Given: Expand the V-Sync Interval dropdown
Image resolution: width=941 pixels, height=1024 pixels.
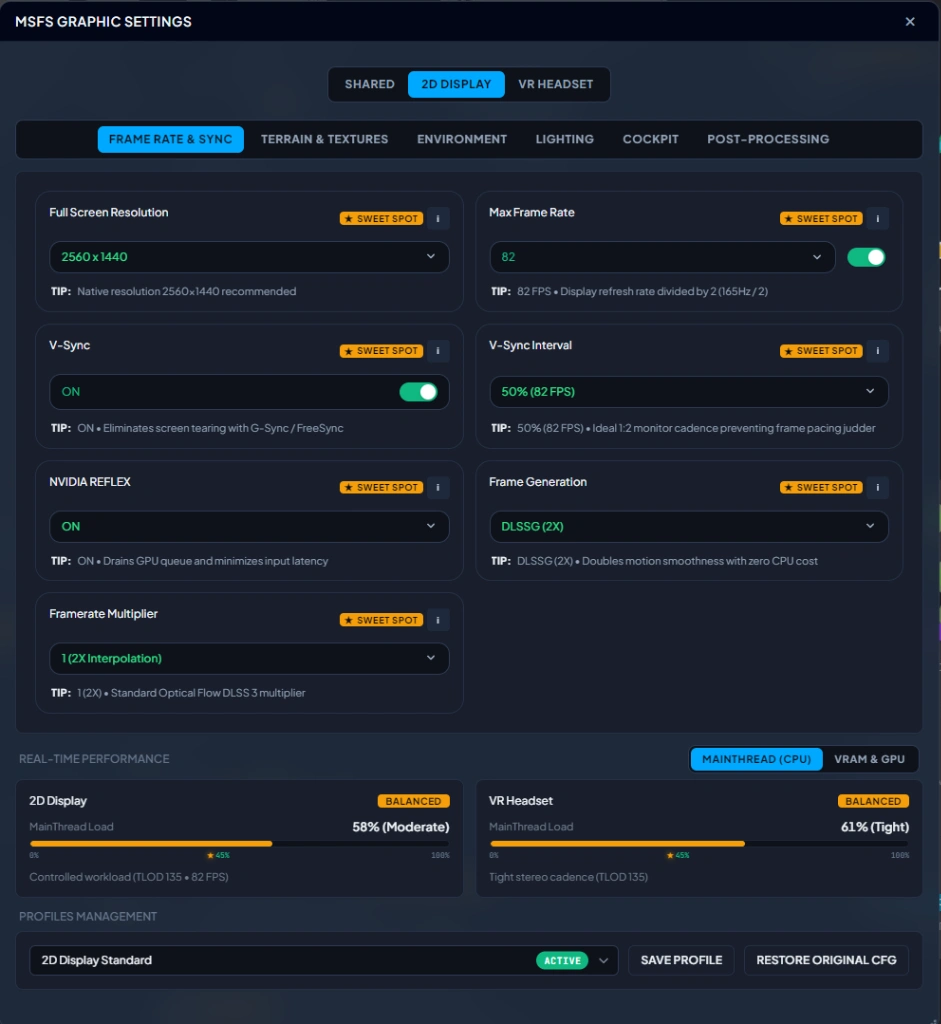Looking at the screenshot, I should coord(689,392).
